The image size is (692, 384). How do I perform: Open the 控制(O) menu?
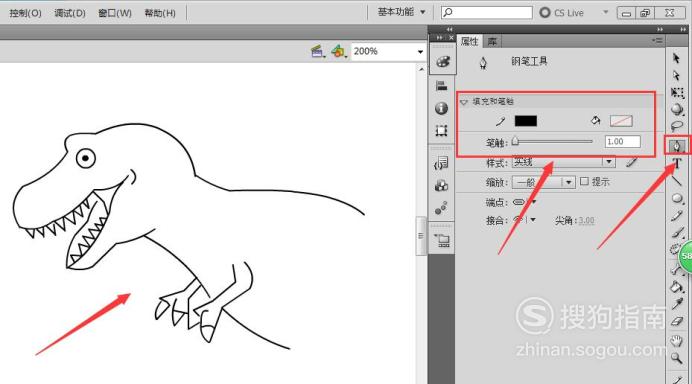click(26, 13)
